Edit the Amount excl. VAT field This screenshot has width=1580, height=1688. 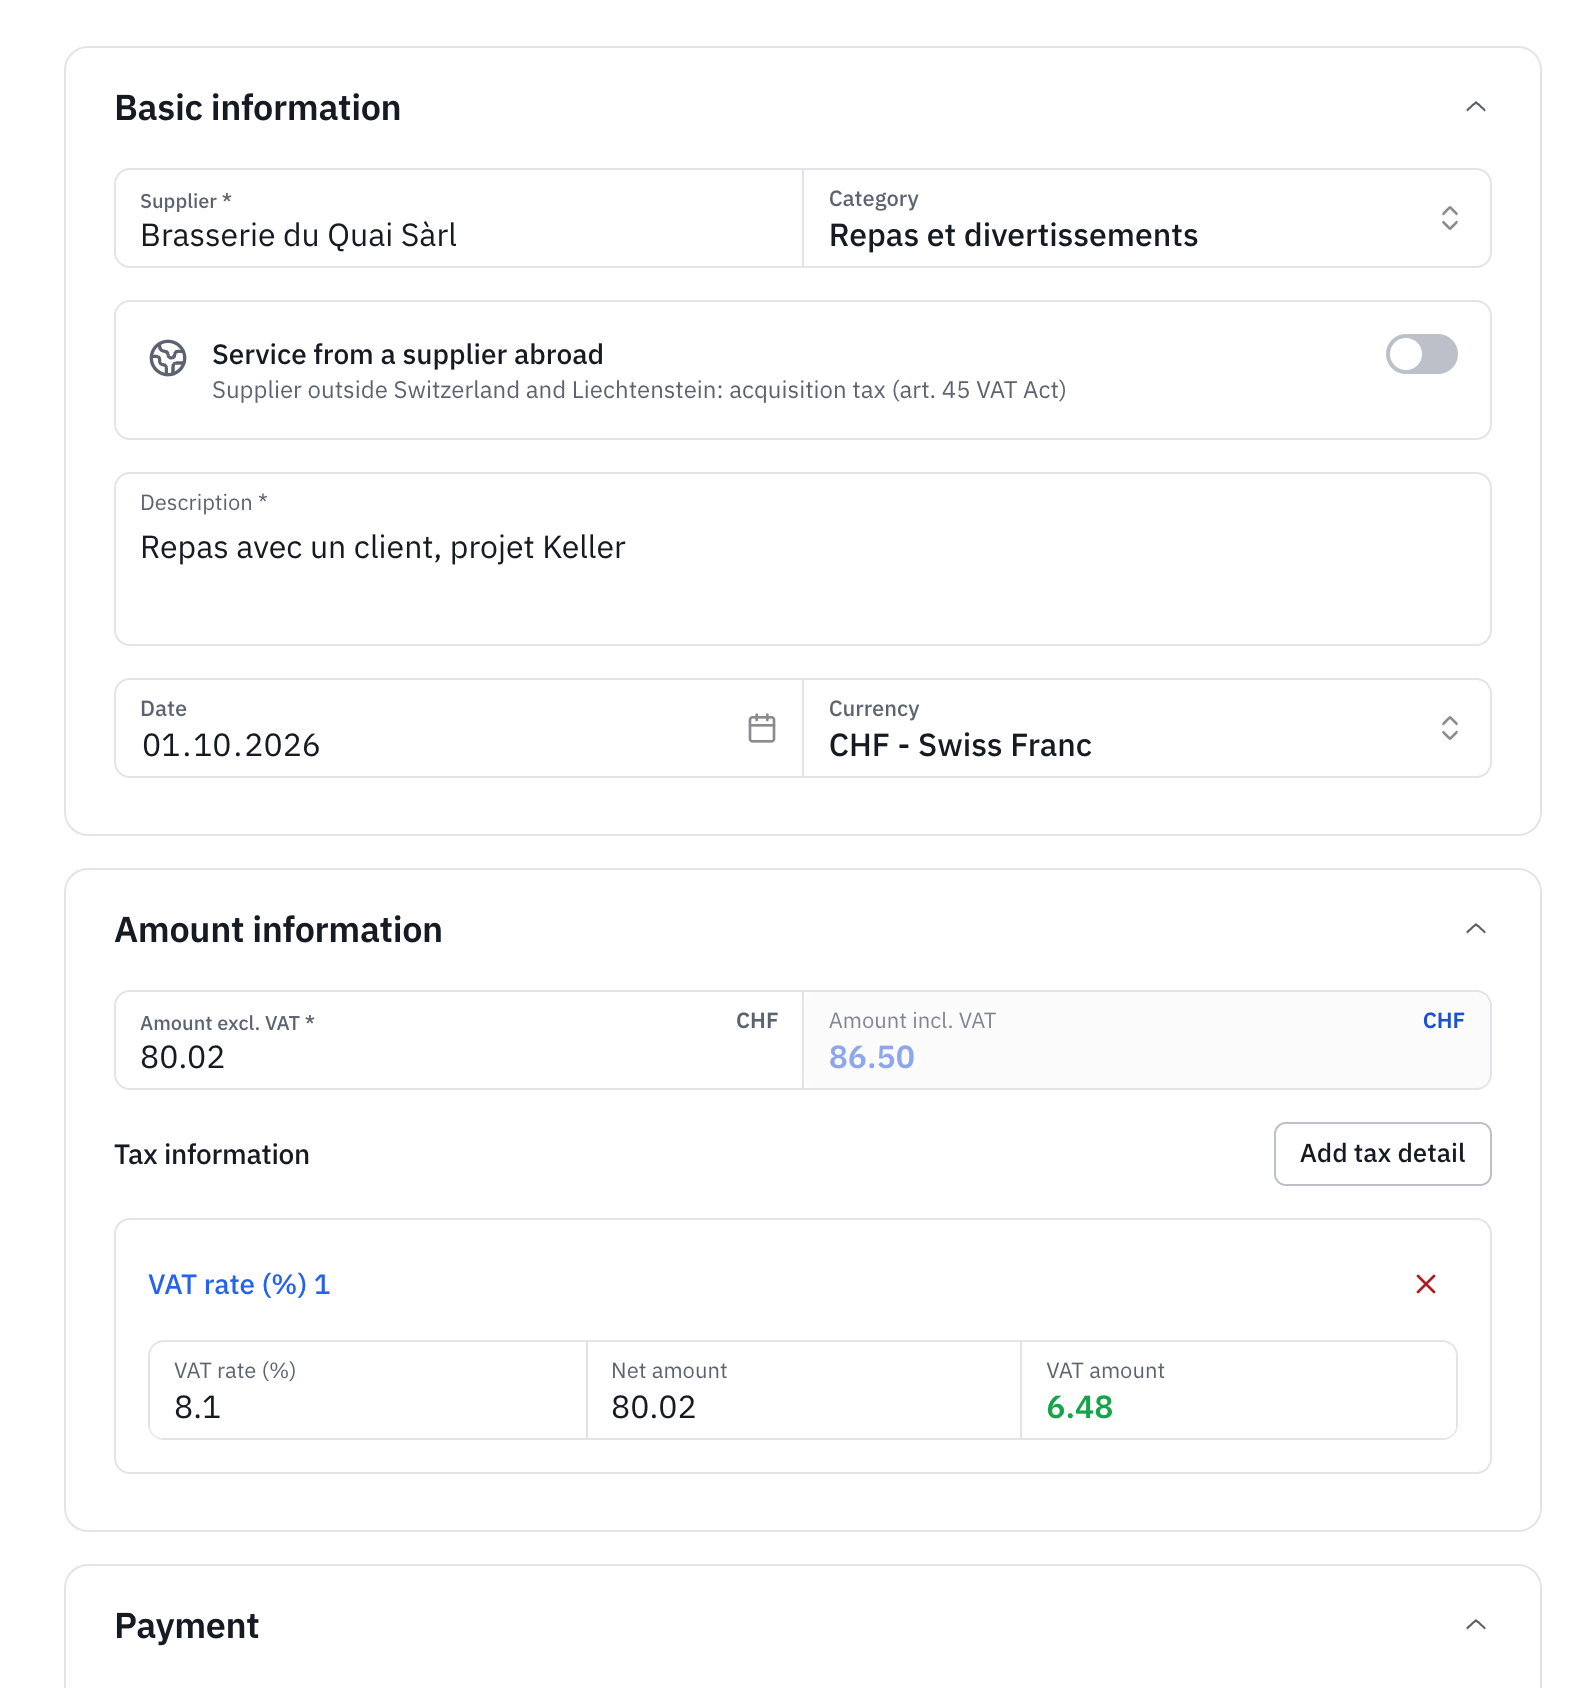[459, 1040]
